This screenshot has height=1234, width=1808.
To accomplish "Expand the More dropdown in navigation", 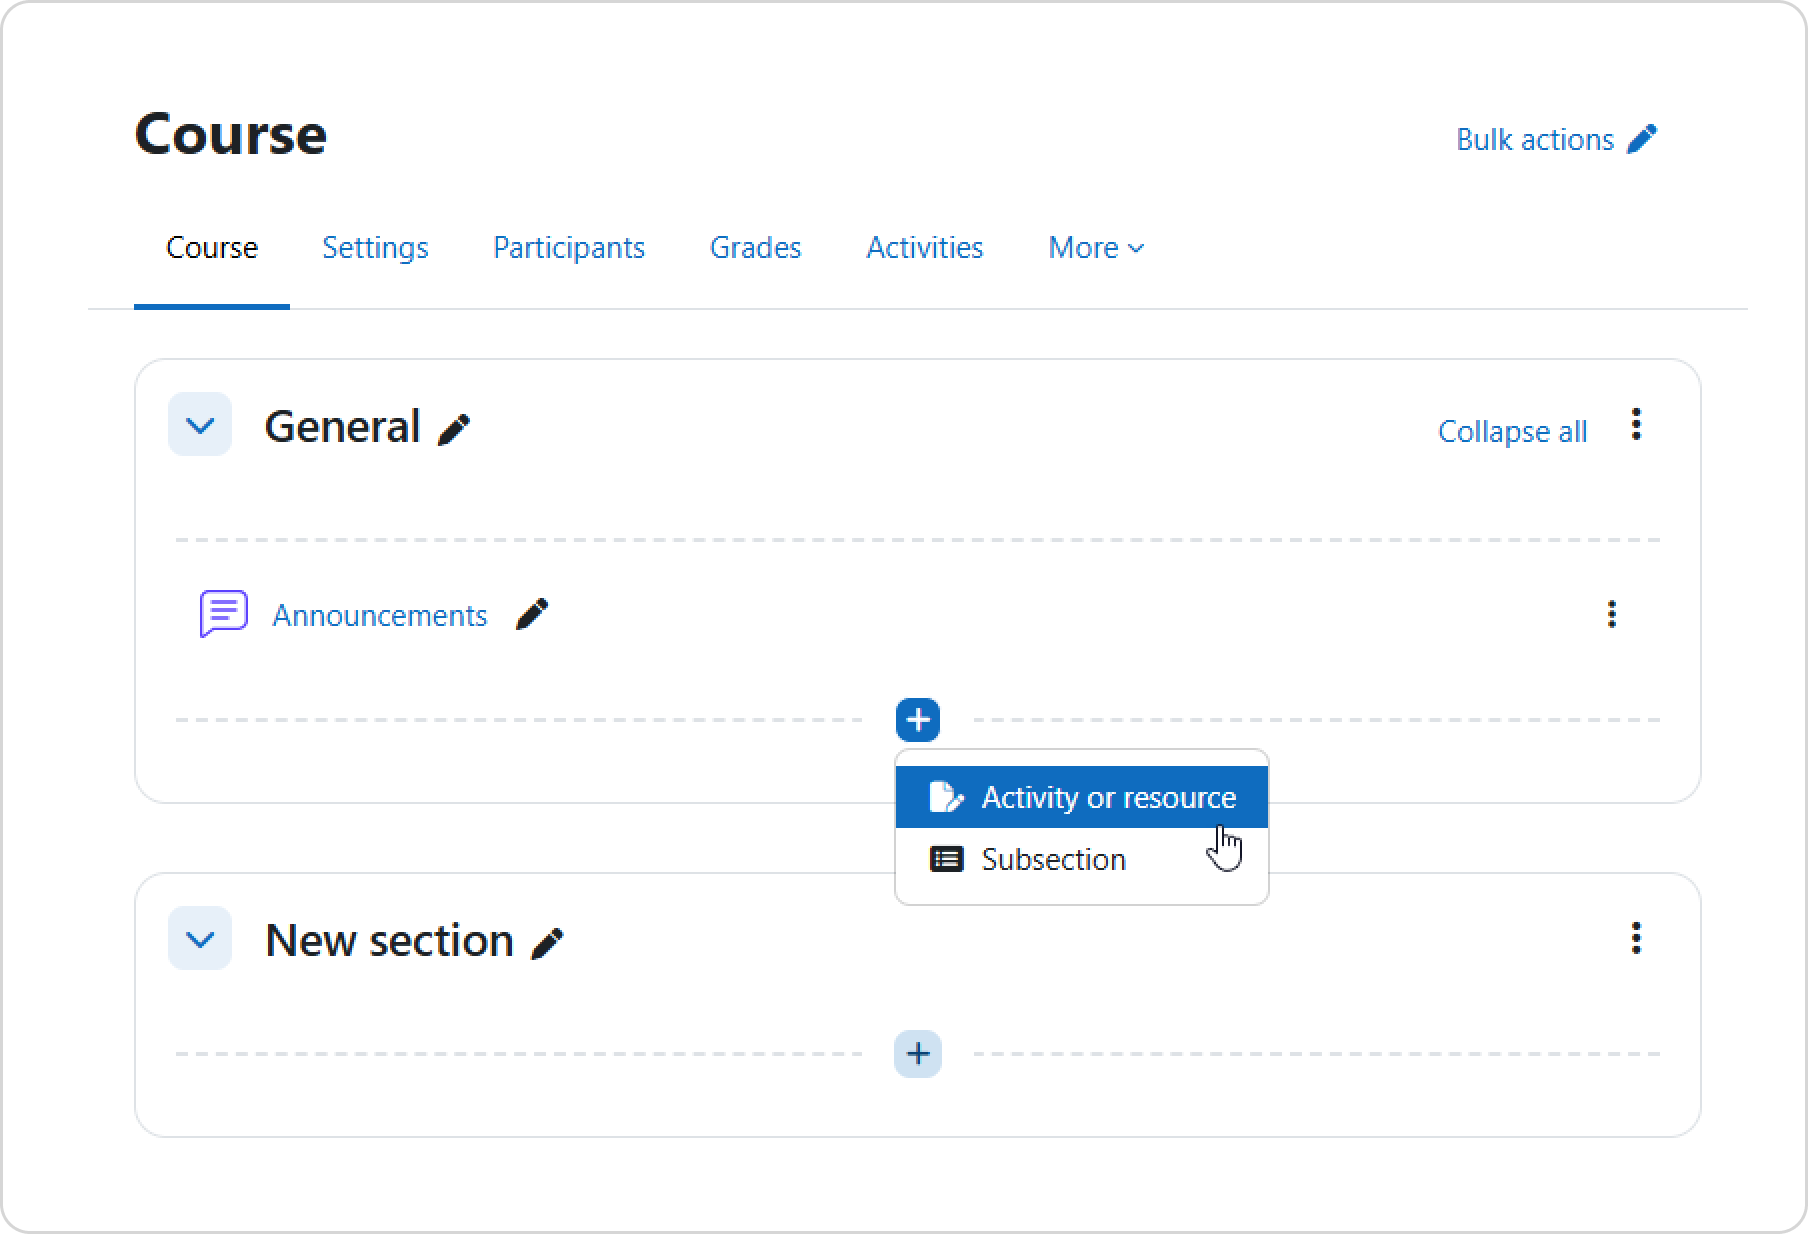I will (x=1095, y=247).
